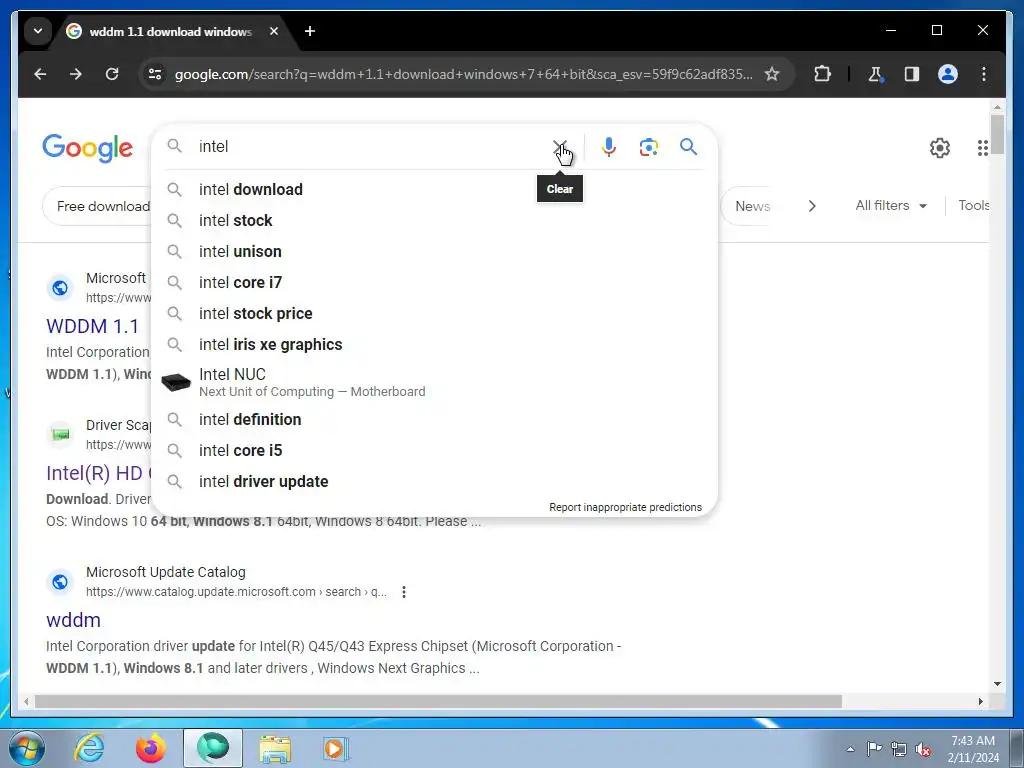Click into the search input field
The image size is (1024, 768).
[372, 146]
